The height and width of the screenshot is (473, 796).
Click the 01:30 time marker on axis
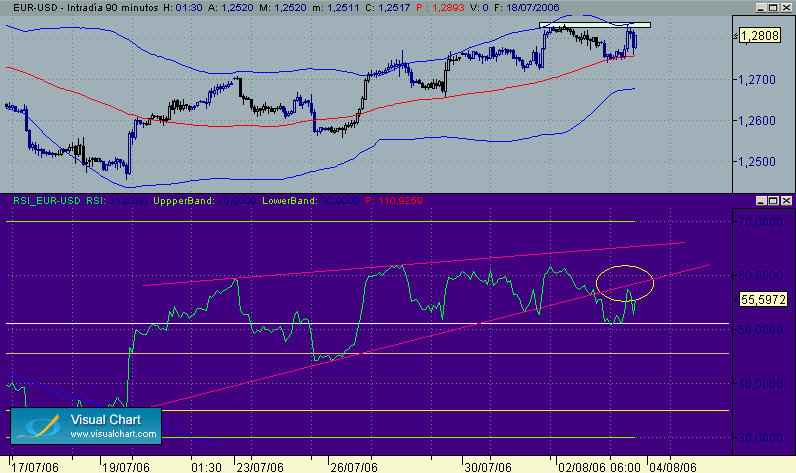(x=206, y=467)
